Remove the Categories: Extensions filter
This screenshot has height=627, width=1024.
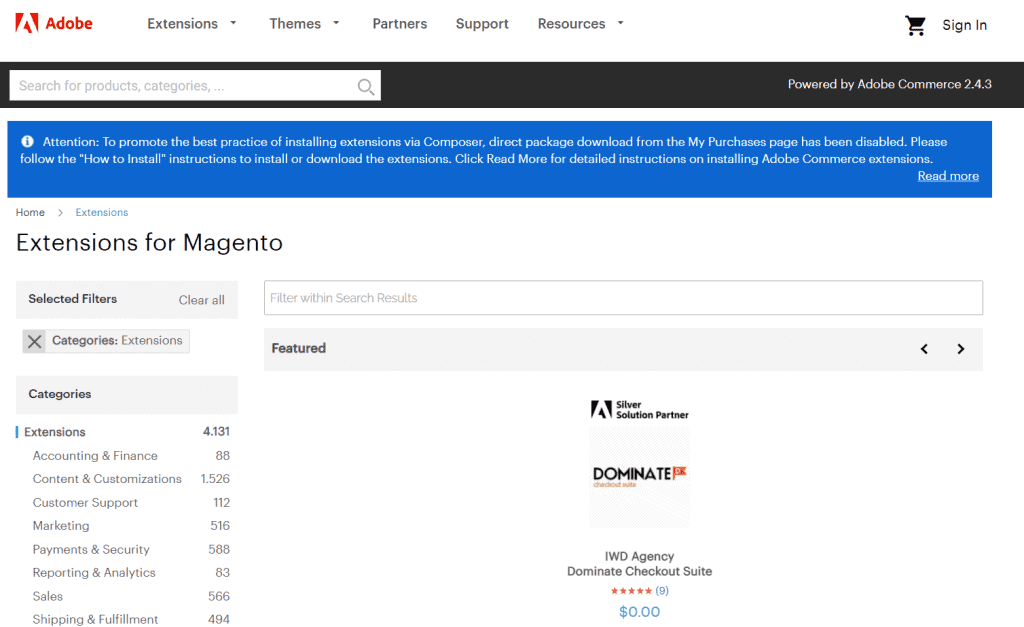(x=35, y=341)
